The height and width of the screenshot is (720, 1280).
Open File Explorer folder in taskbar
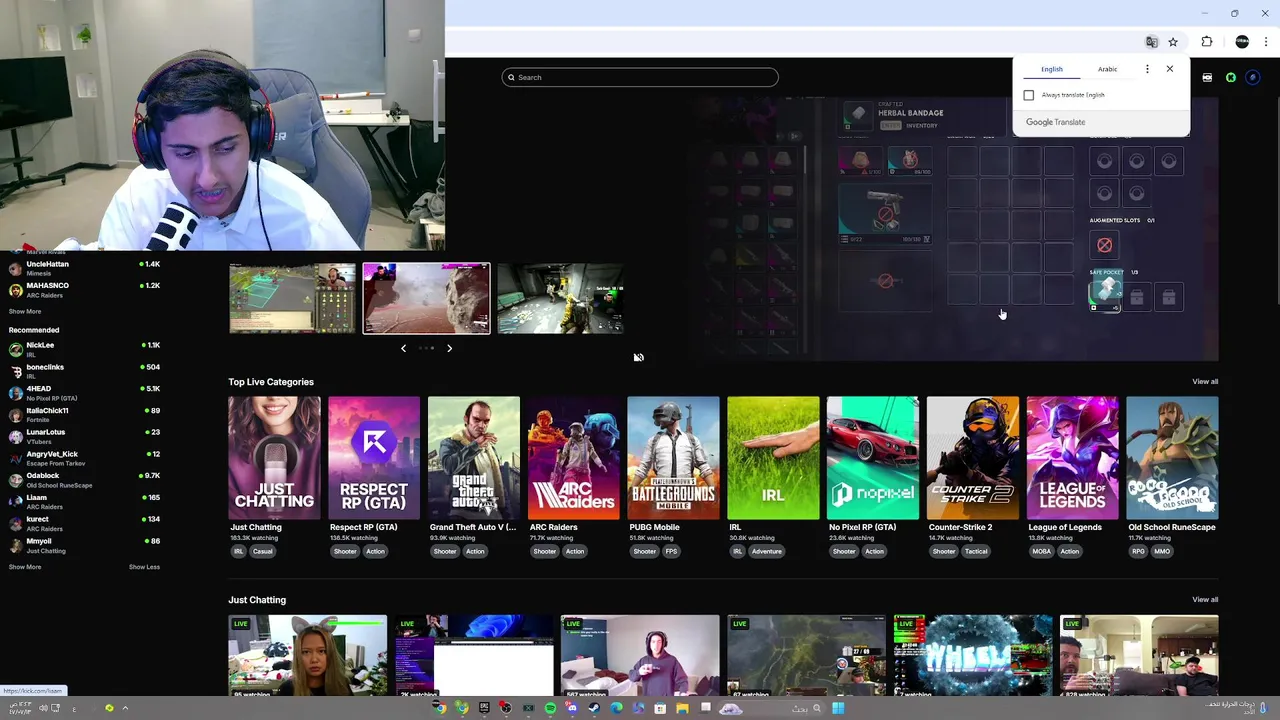click(x=682, y=708)
